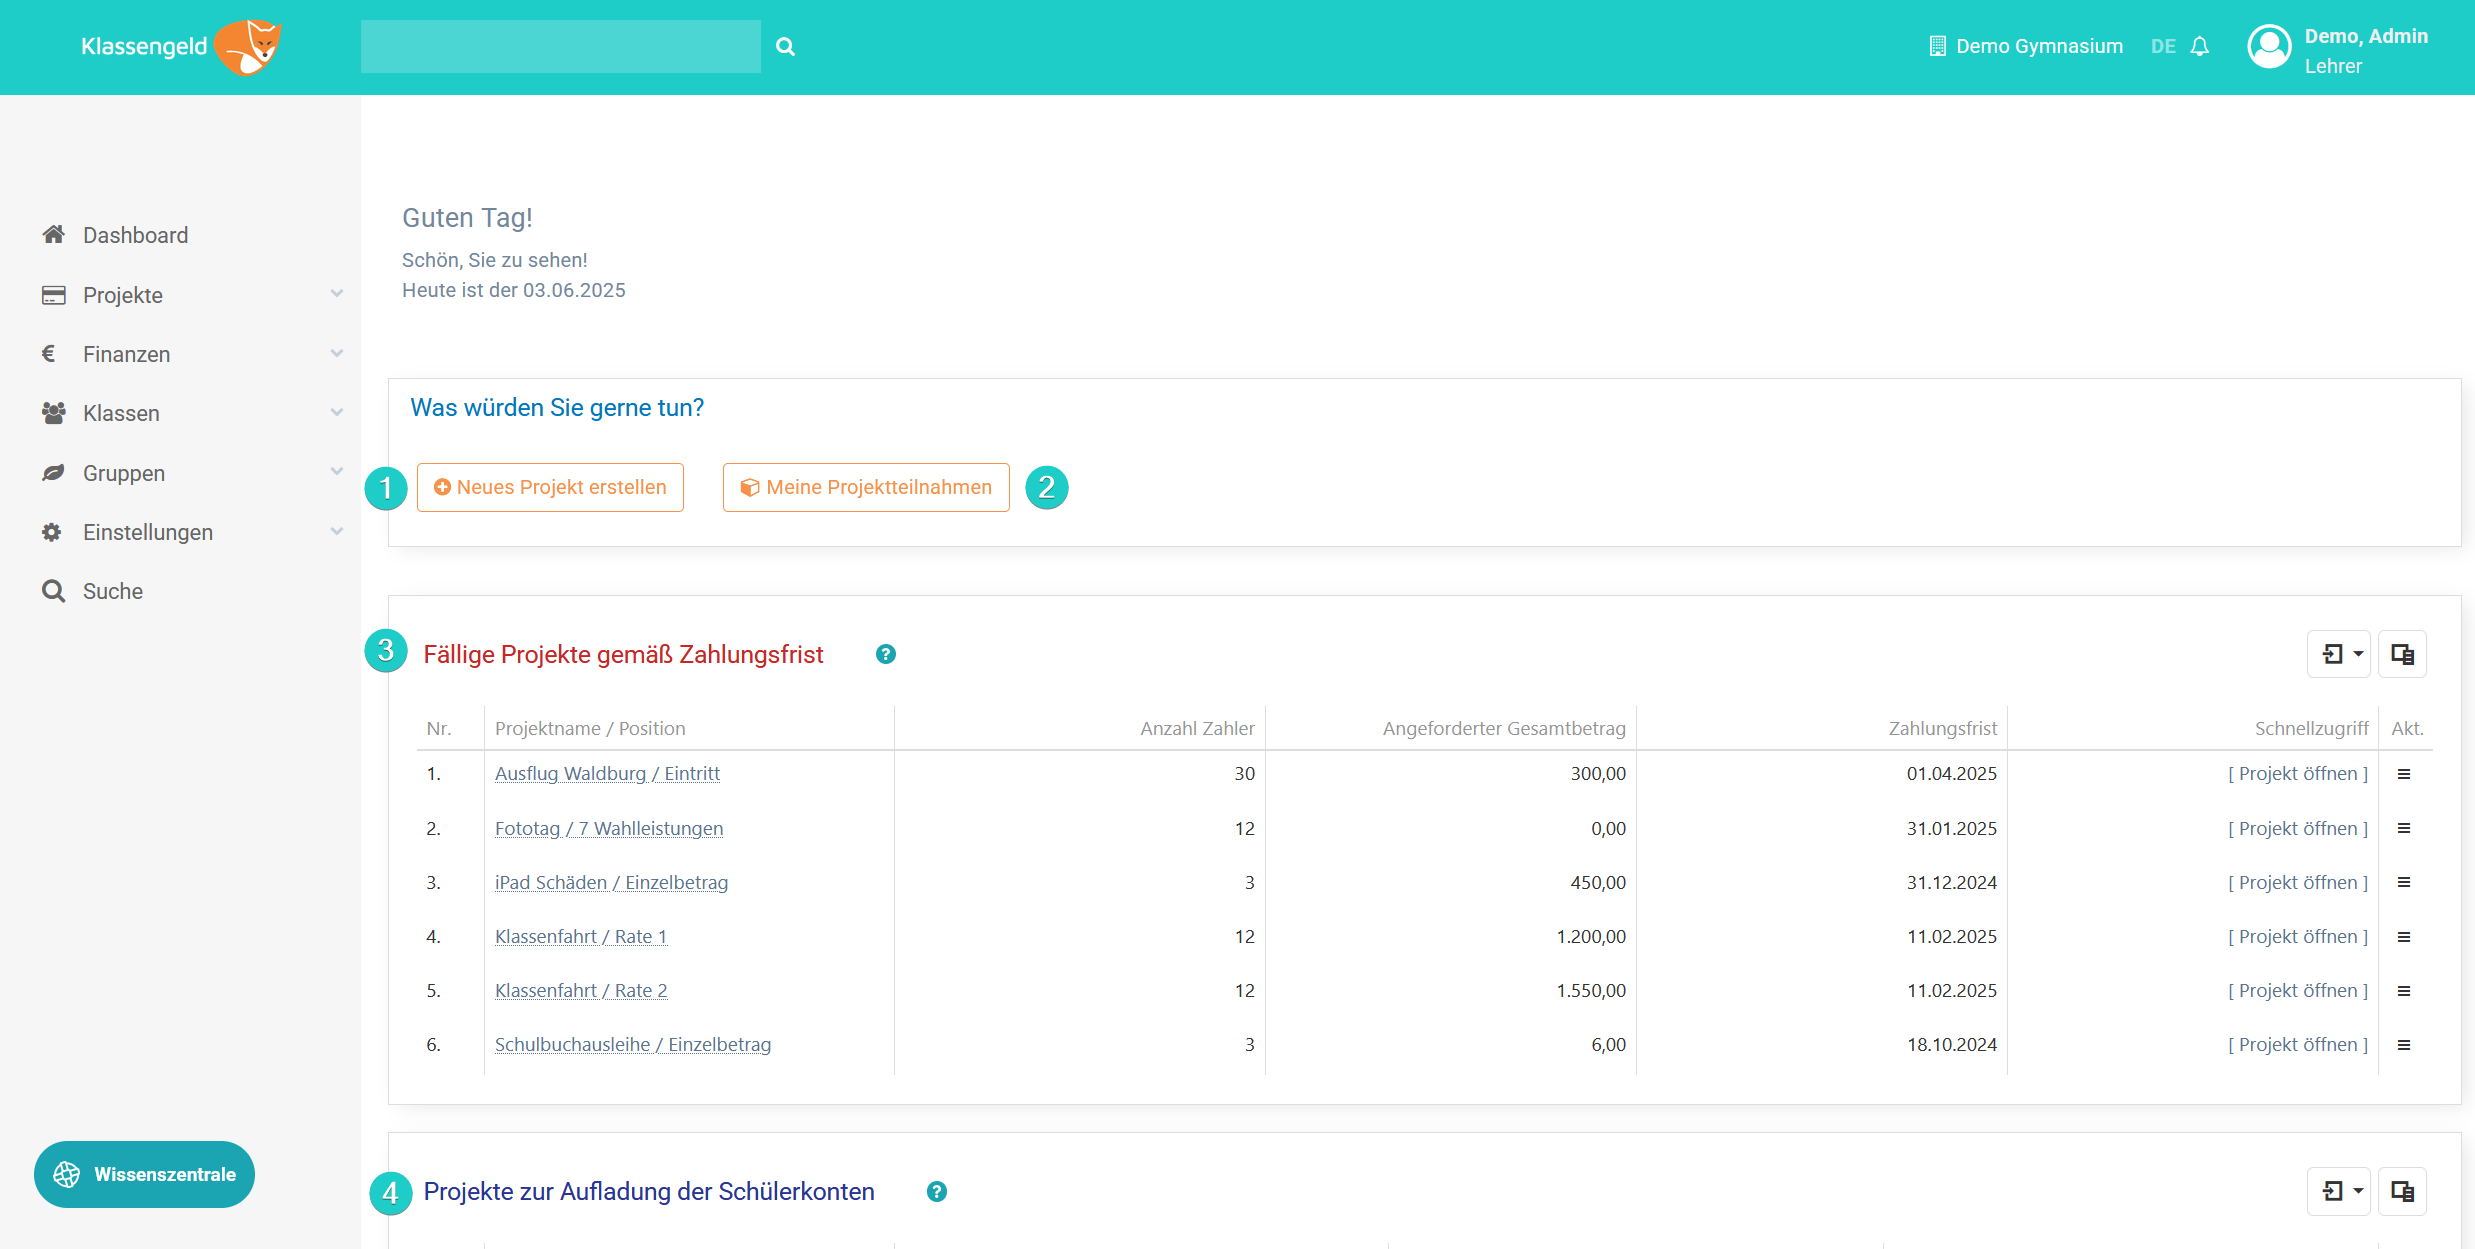Click the Suche magnifier icon in sidebar
Viewport: 2475px width, 1249px height.
click(54, 591)
